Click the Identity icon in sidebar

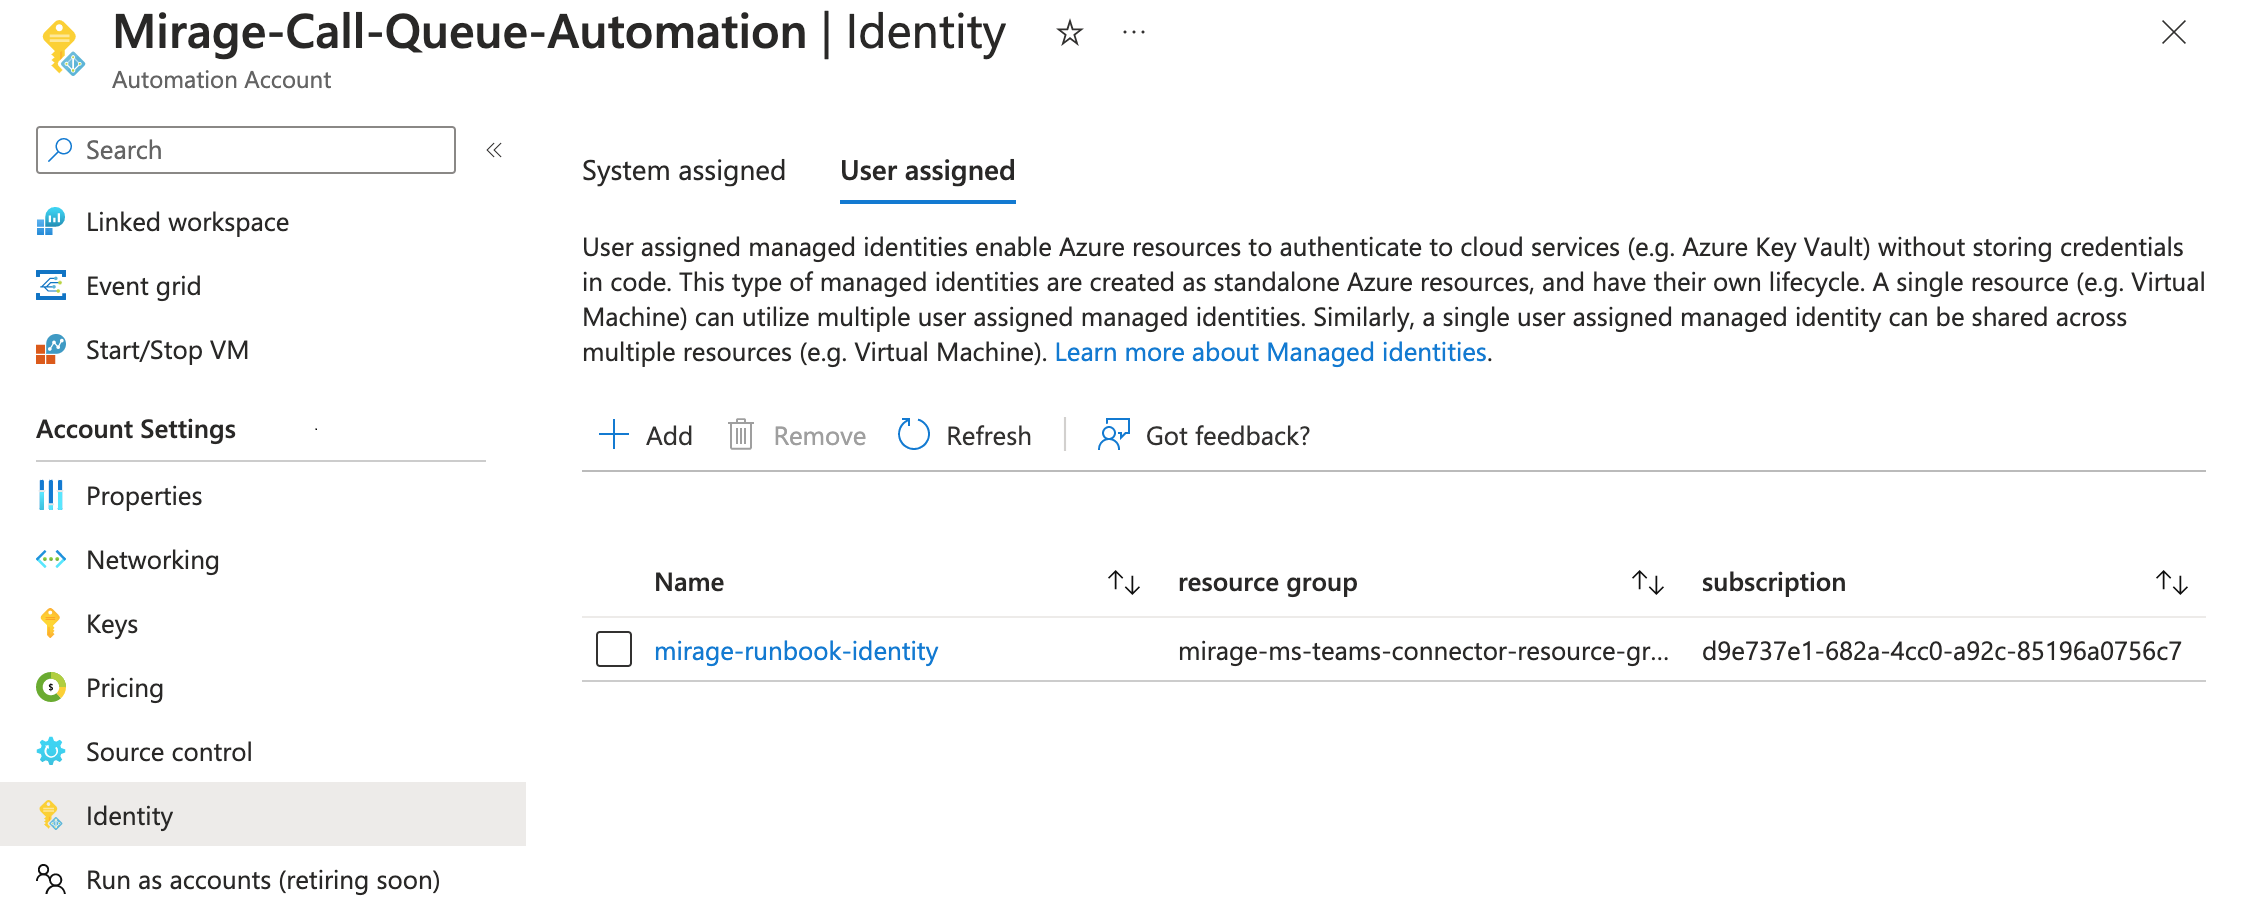[x=51, y=815]
